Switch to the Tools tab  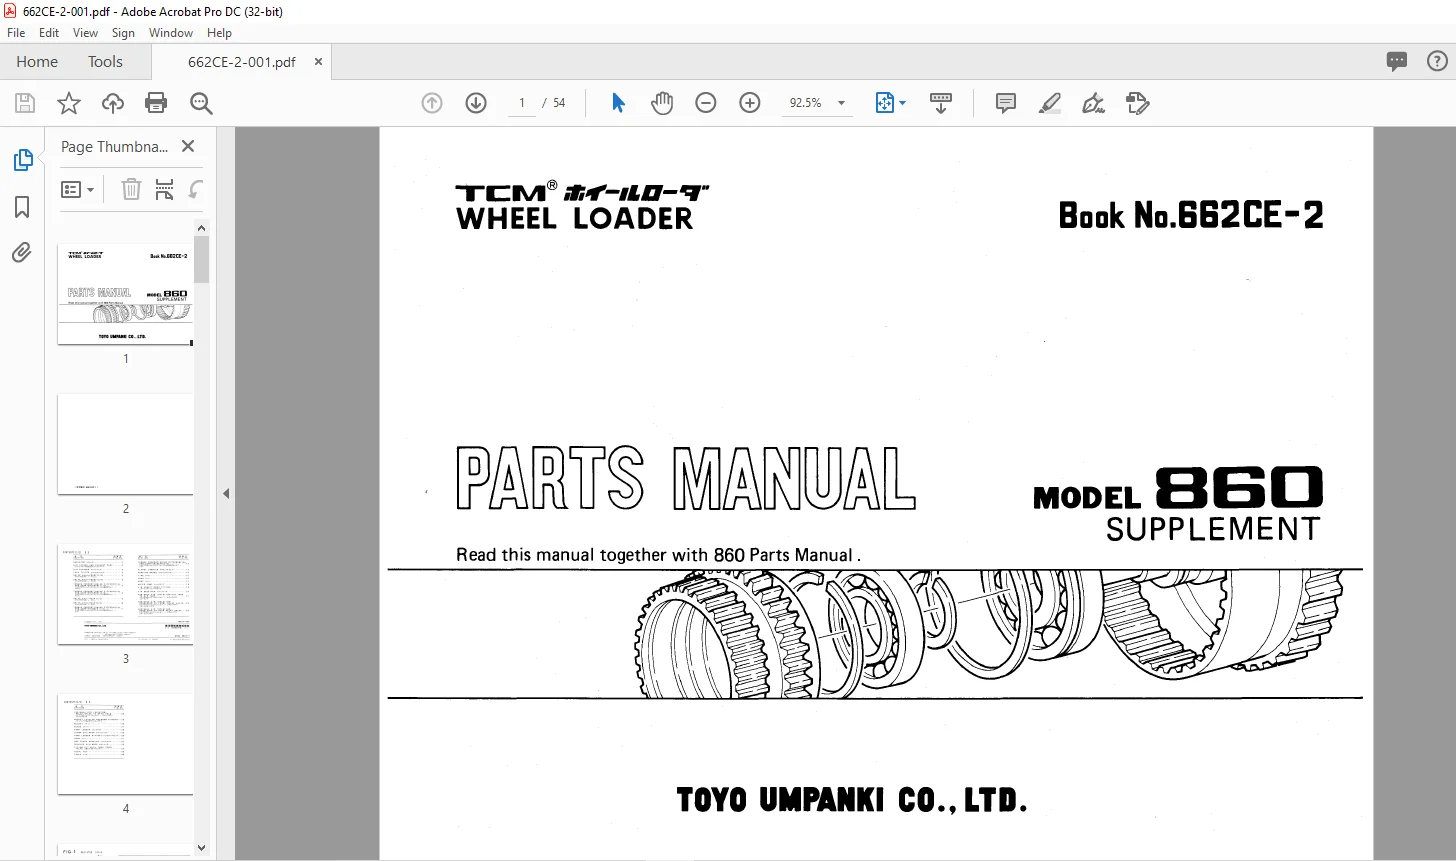point(105,61)
